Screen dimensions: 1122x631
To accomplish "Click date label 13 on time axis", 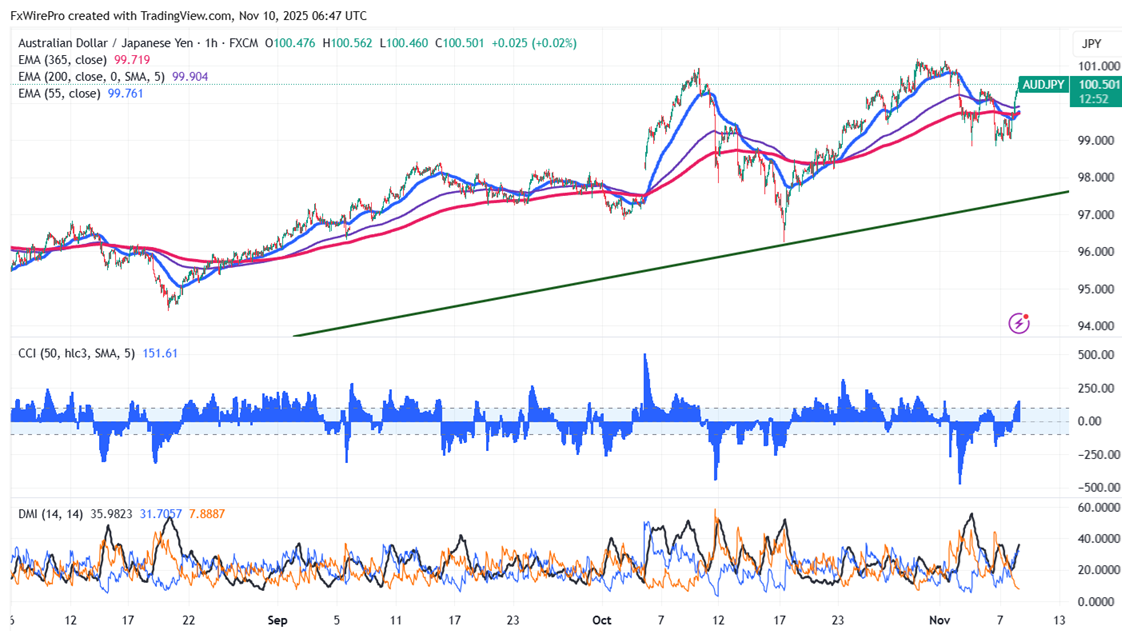I will point(1059,620).
